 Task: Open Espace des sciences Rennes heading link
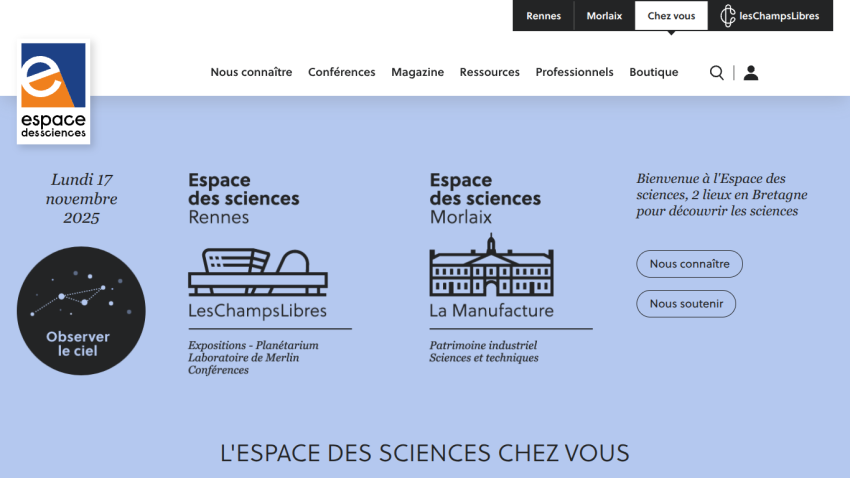click(x=244, y=198)
